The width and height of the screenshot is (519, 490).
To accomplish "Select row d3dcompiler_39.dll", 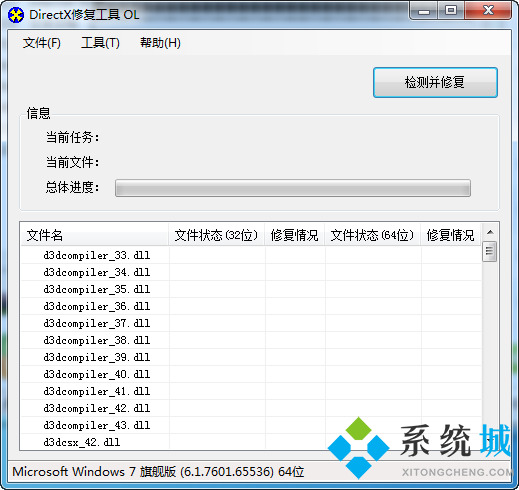I will pyautogui.click(x=251, y=357).
